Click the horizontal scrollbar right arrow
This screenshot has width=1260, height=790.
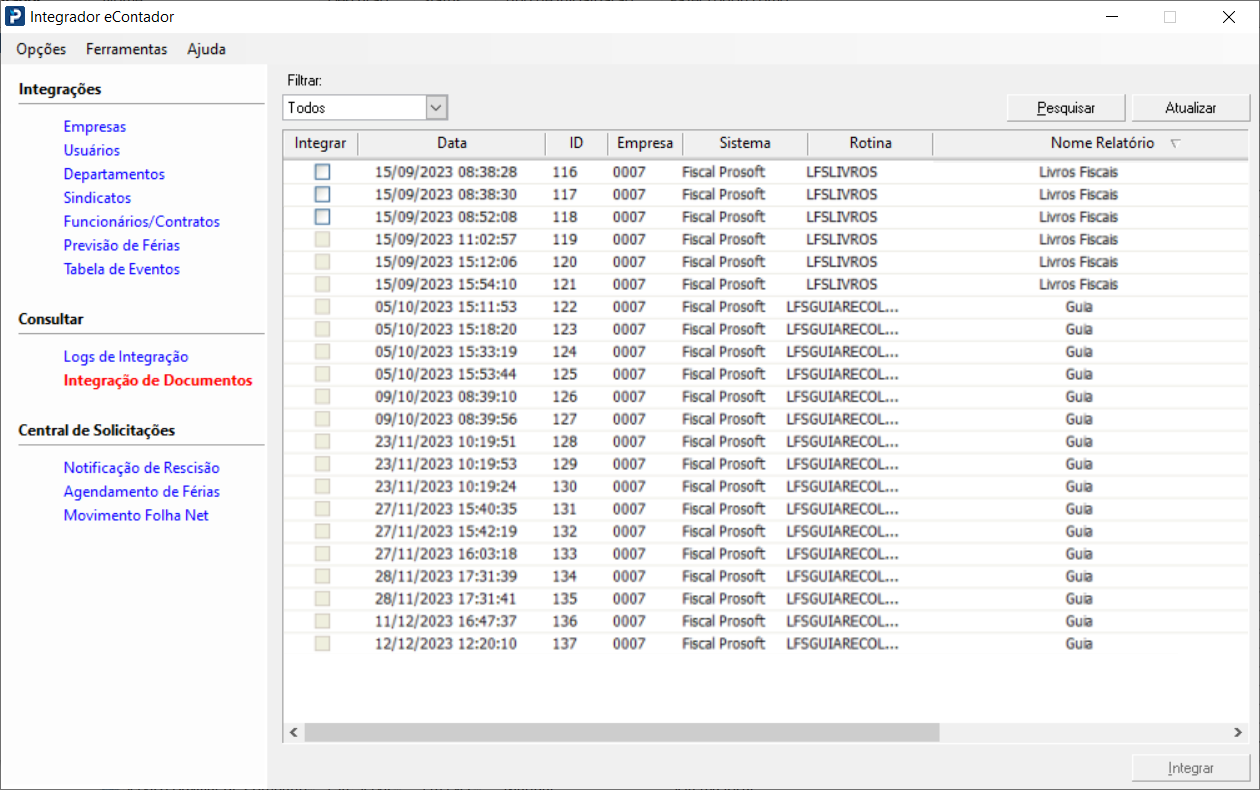pyautogui.click(x=1238, y=733)
